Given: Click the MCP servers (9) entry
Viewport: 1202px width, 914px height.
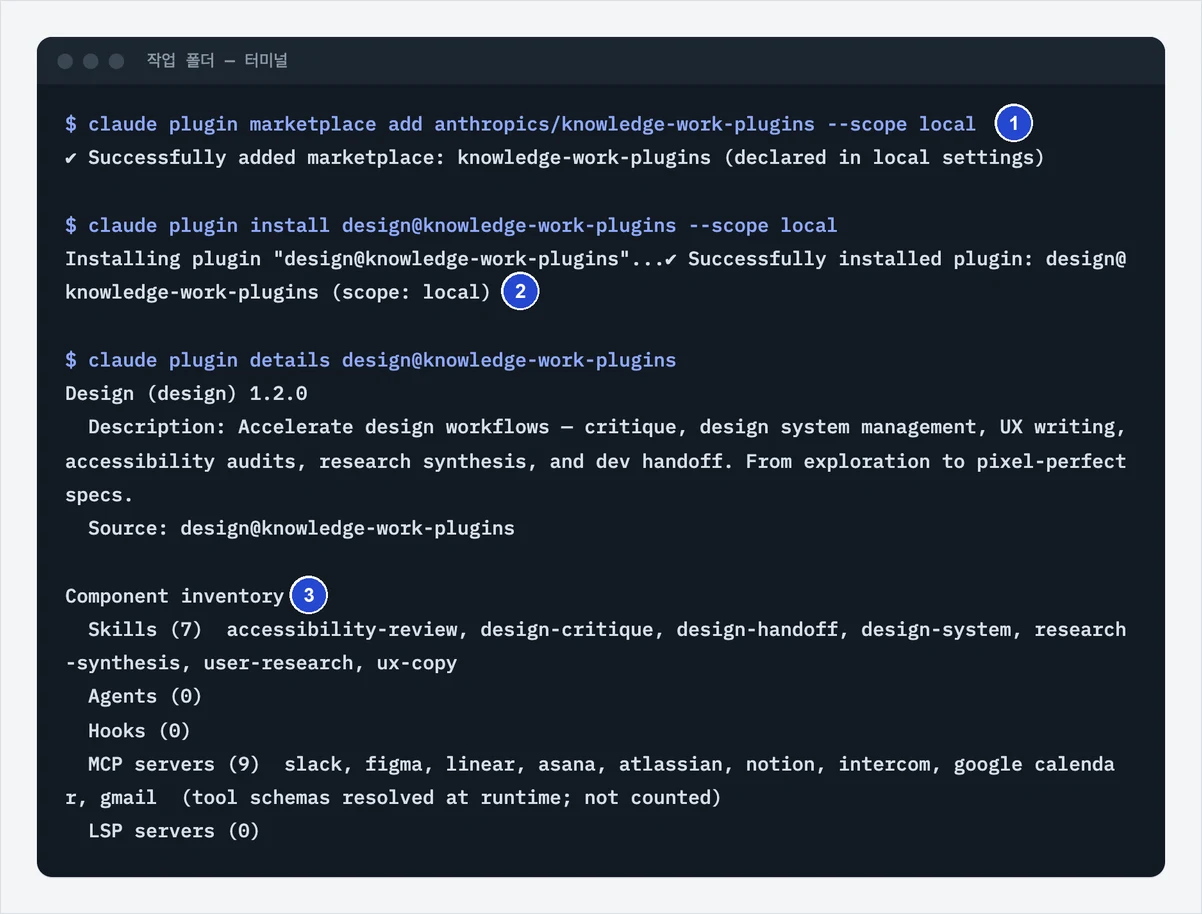Looking at the screenshot, I should (x=174, y=764).
